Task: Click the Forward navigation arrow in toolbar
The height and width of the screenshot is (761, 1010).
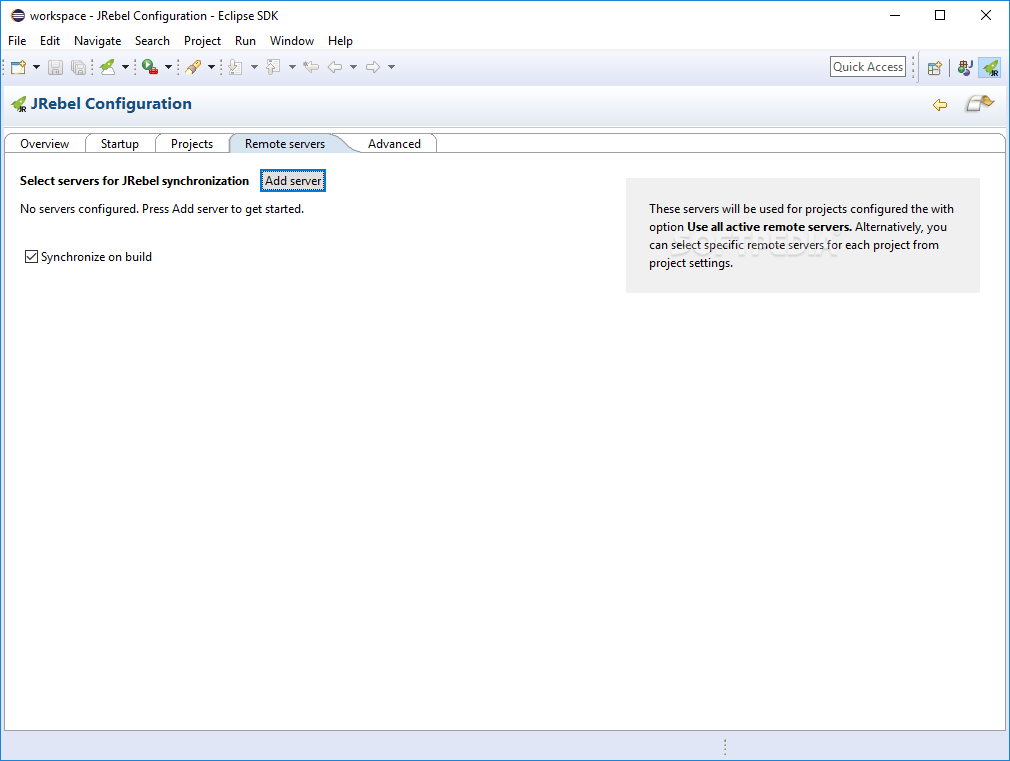Action: (x=373, y=67)
